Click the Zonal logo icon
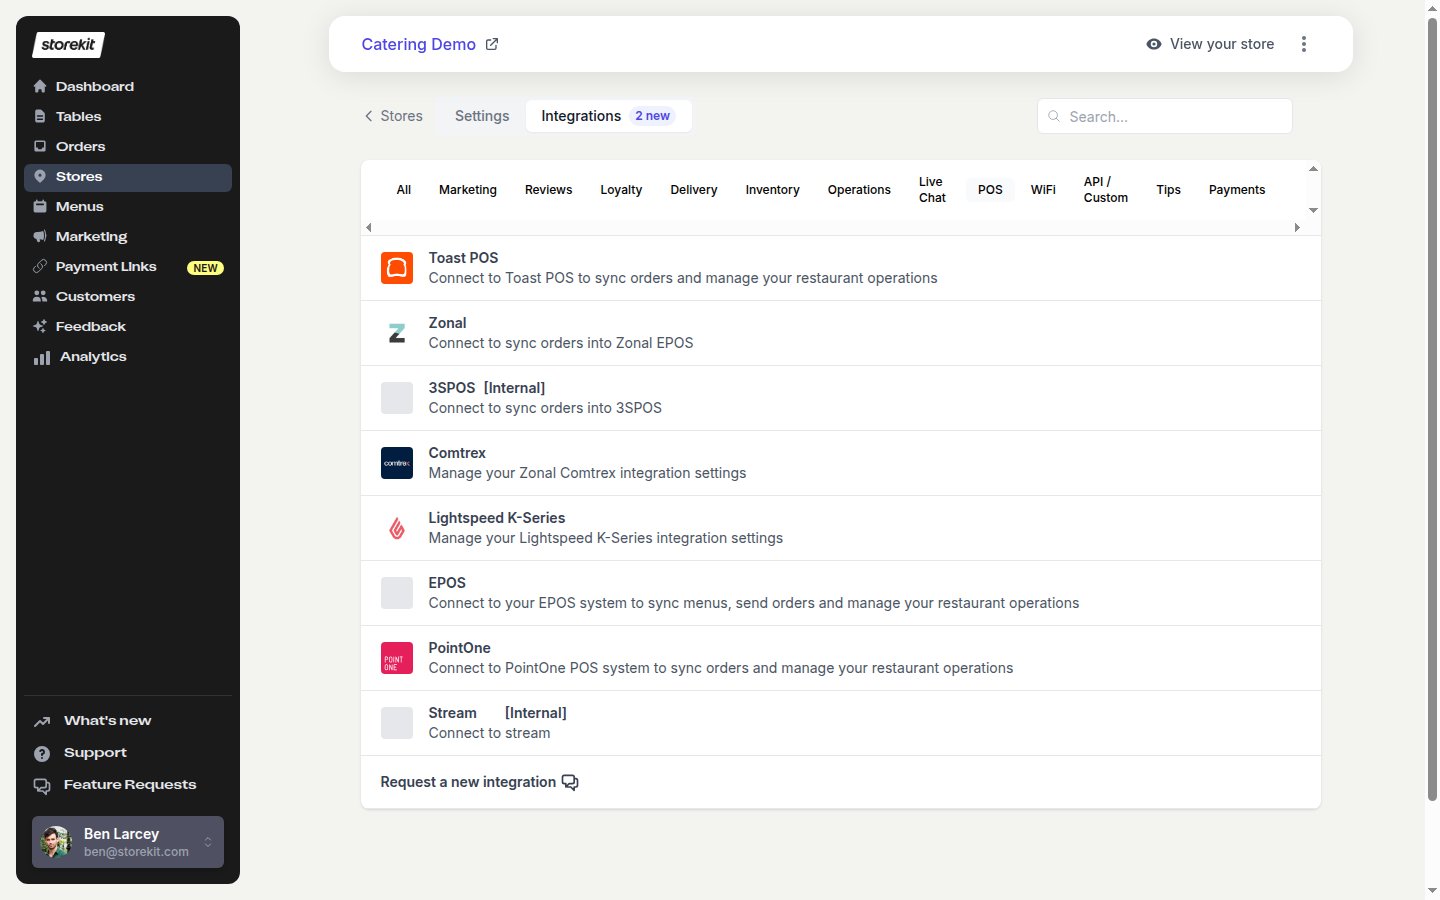This screenshot has width=1440, height=900. (x=397, y=333)
